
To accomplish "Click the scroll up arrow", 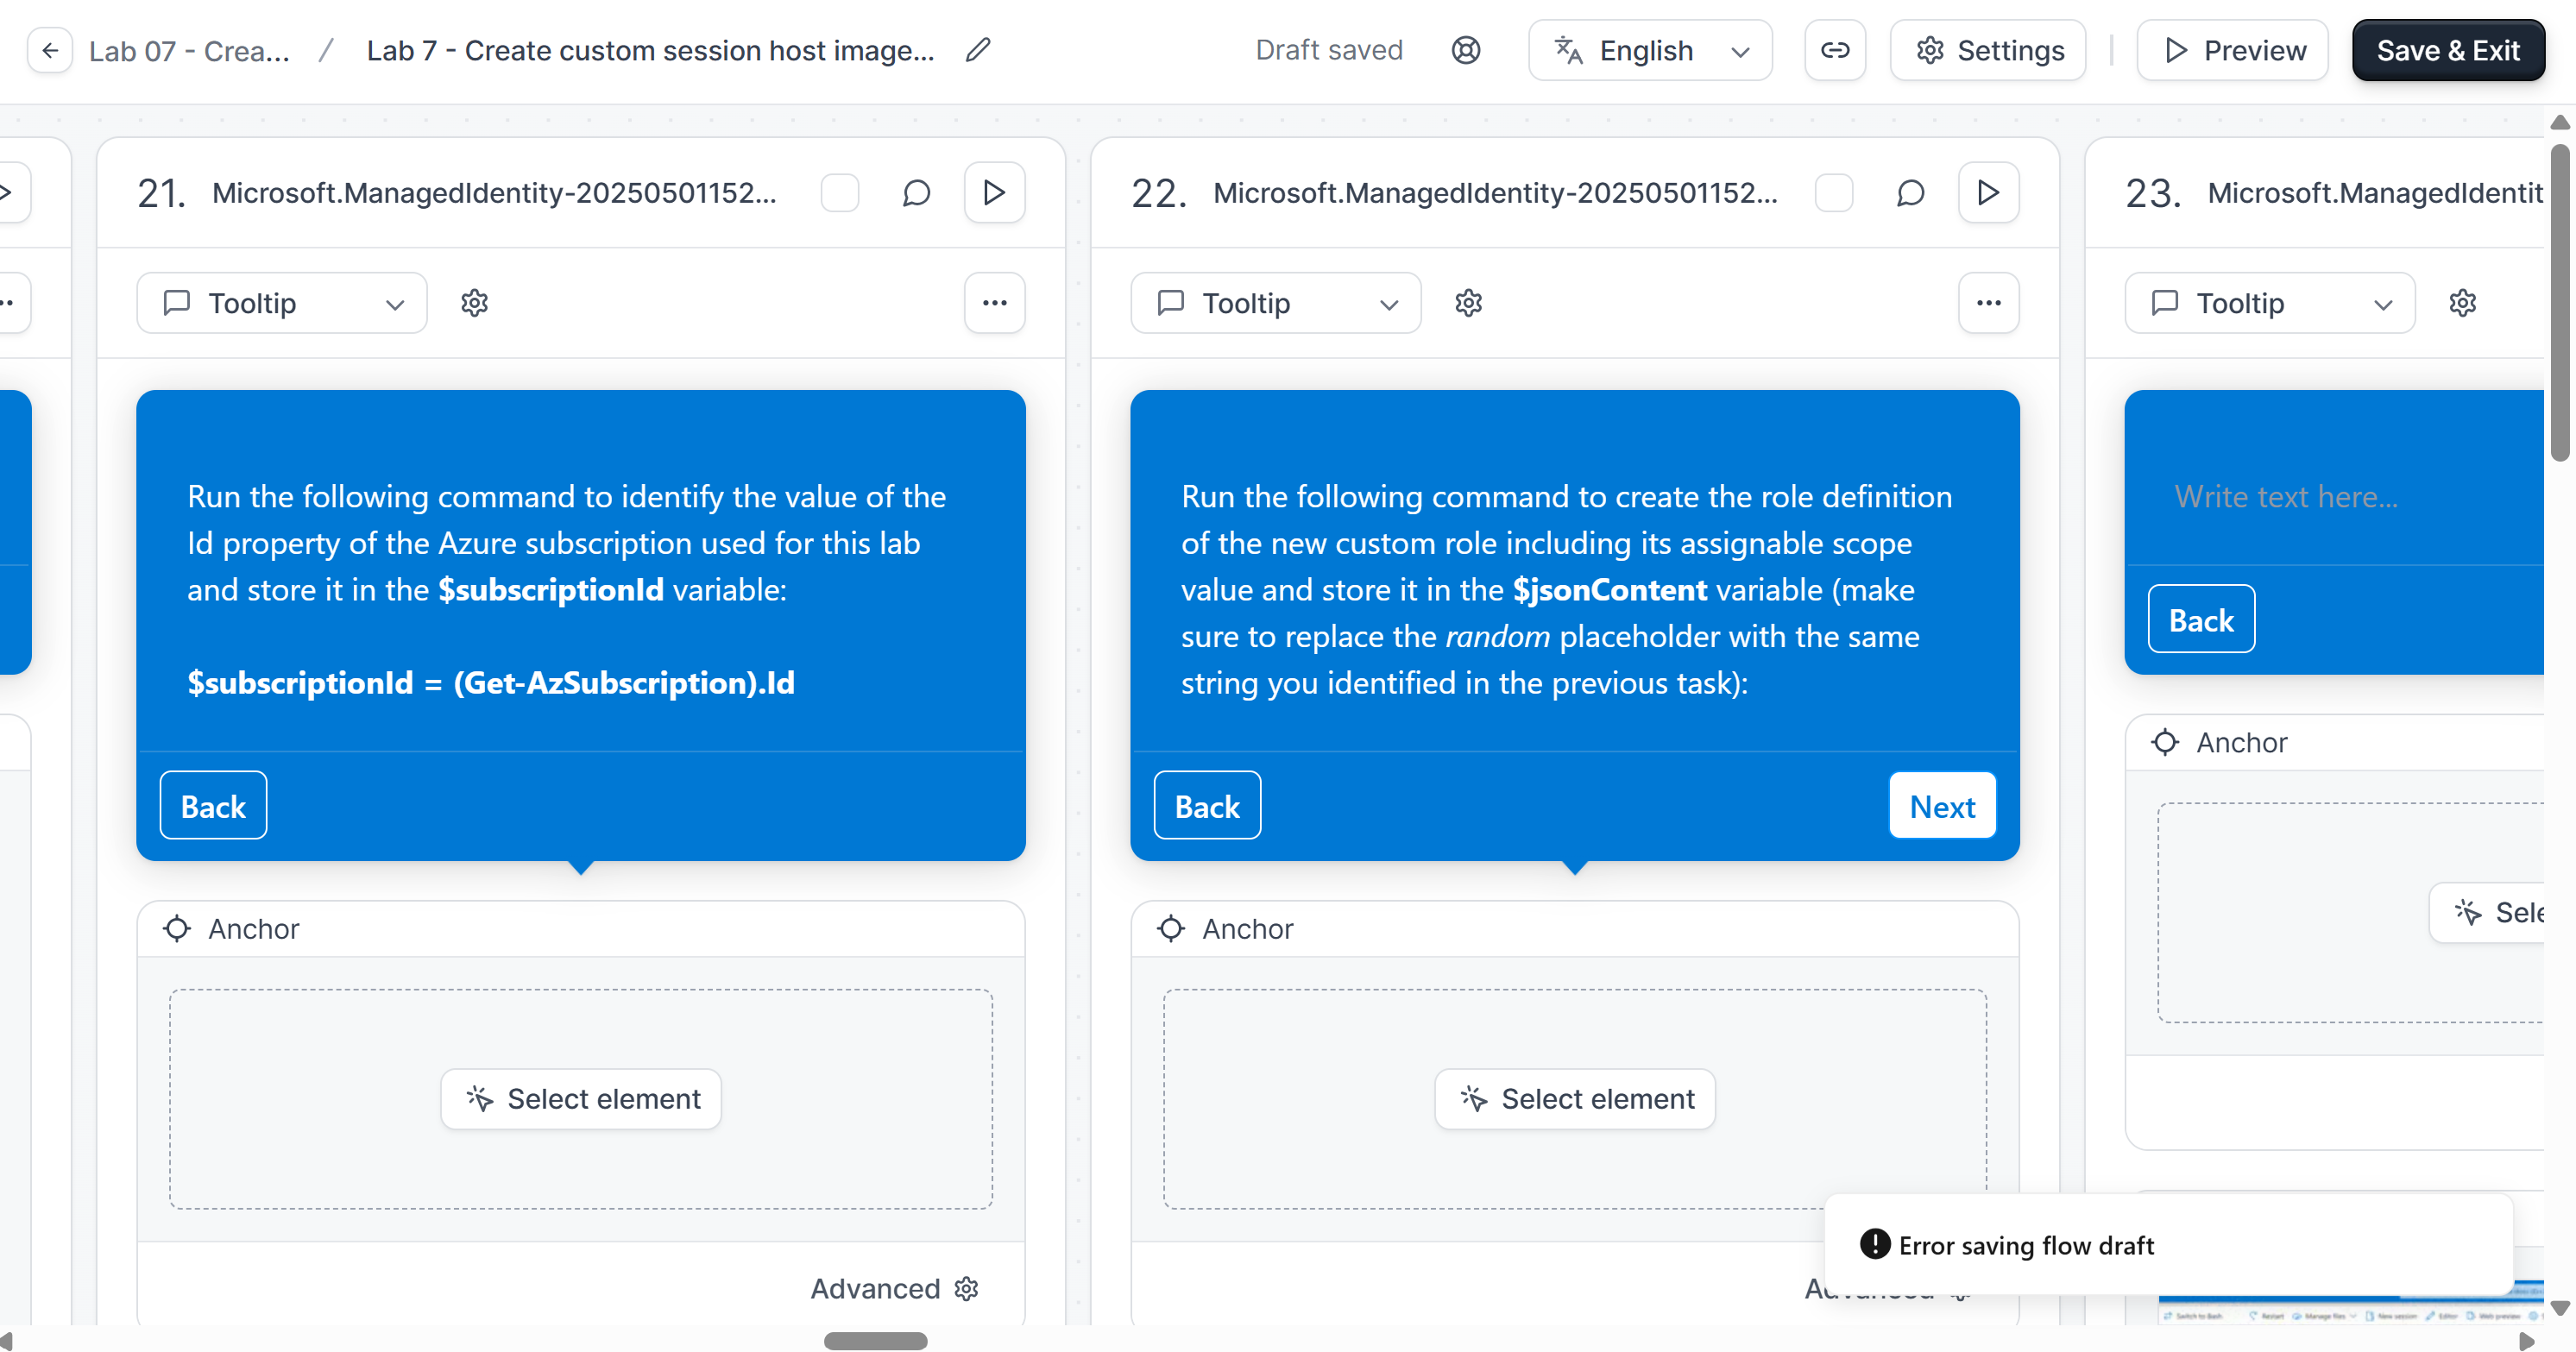I will pyautogui.click(x=2560, y=122).
